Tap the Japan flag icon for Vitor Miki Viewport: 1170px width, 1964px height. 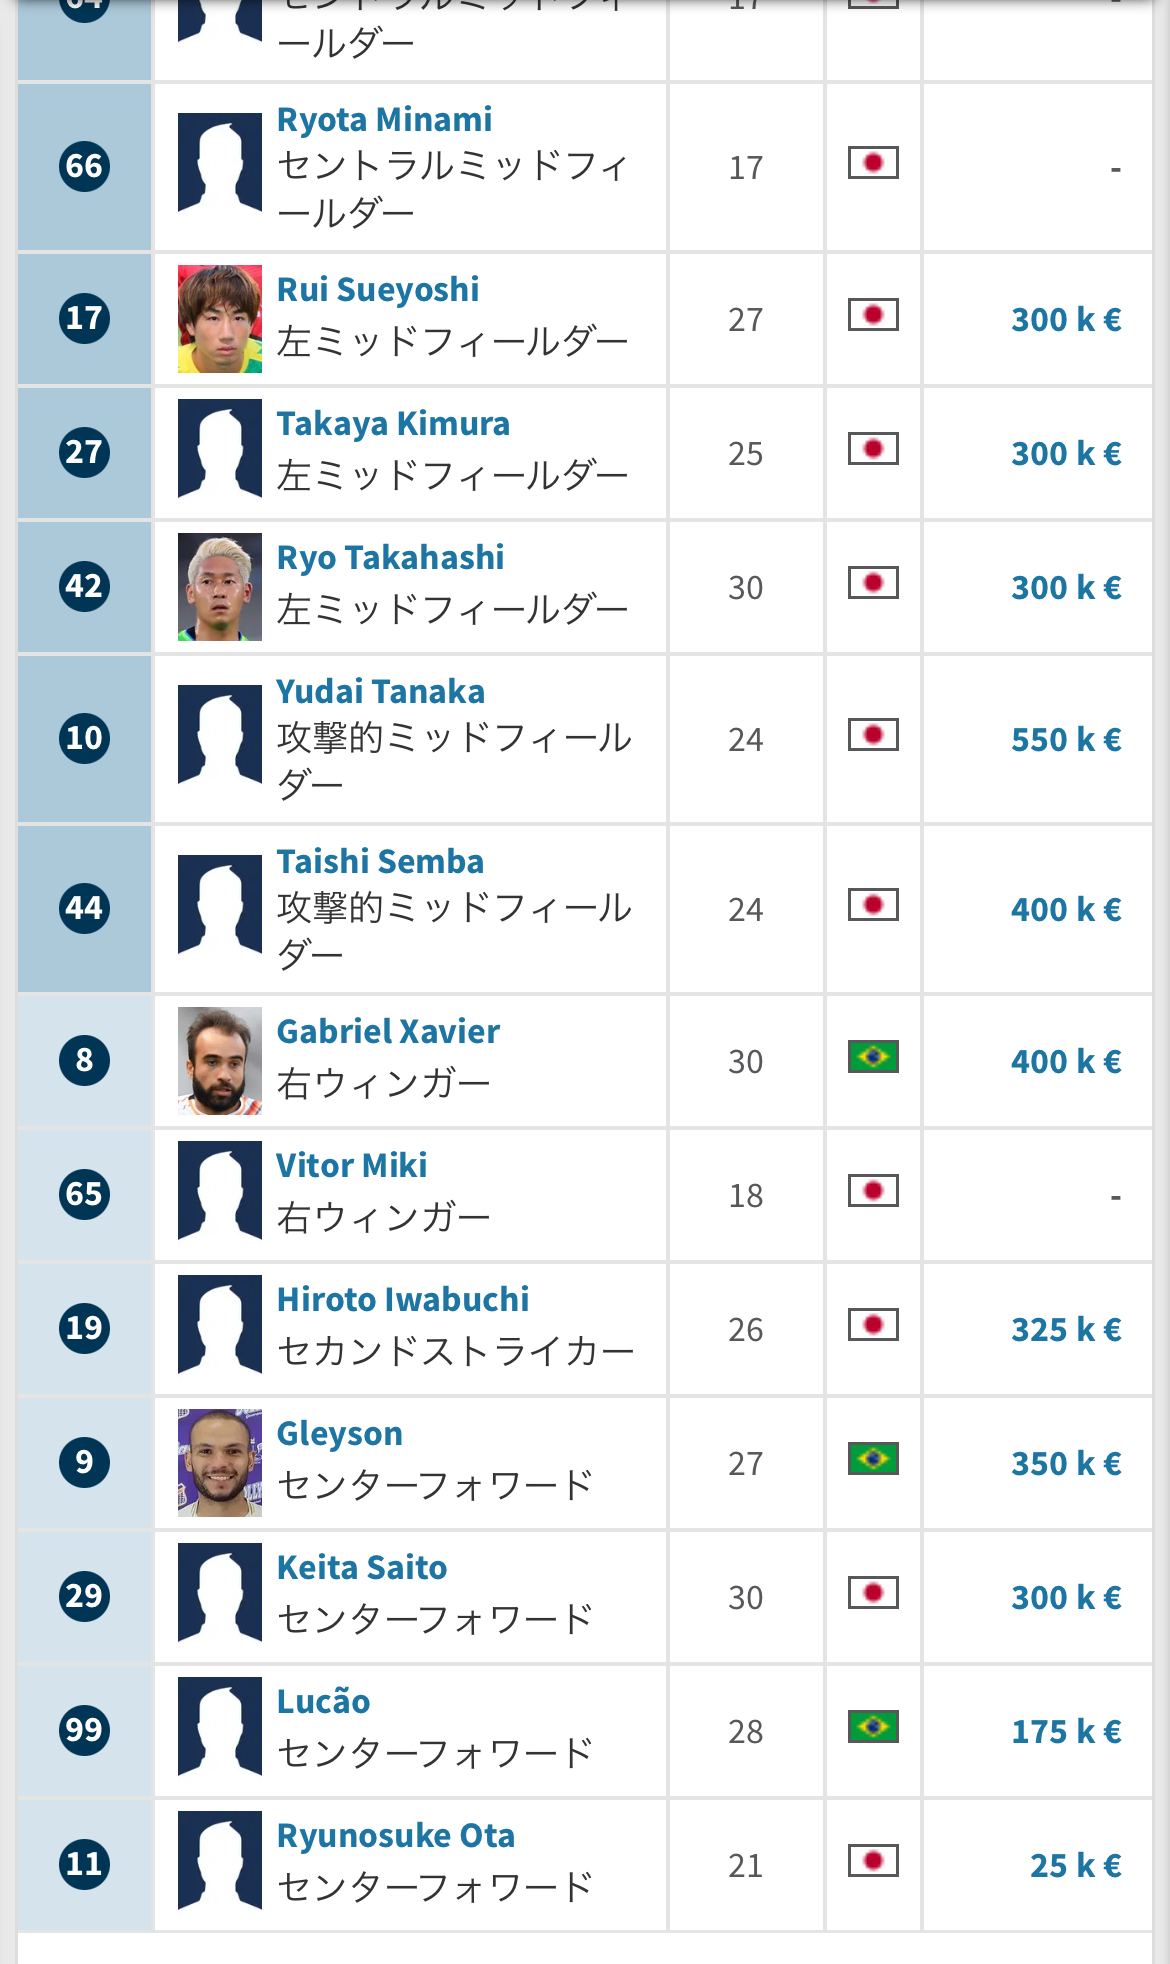pos(873,1191)
